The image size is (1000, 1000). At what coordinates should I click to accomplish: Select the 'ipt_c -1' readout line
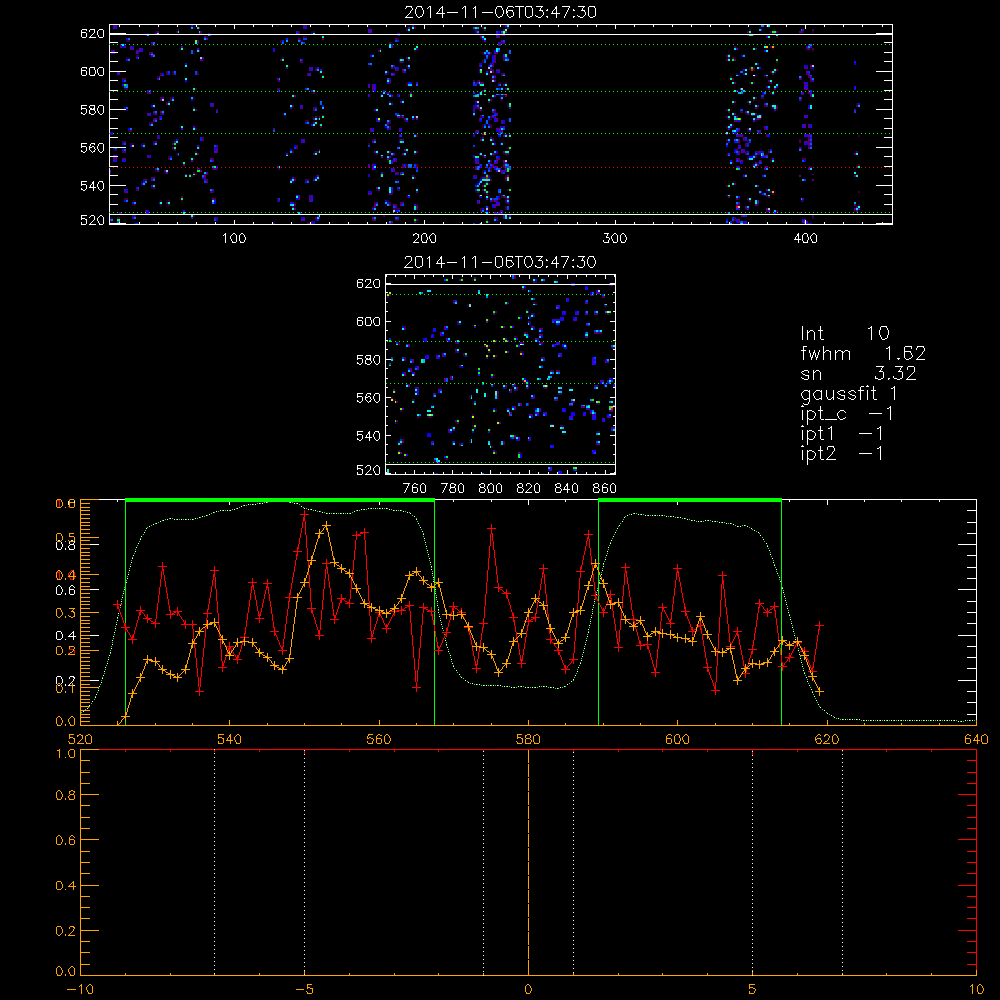[x=848, y=414]
